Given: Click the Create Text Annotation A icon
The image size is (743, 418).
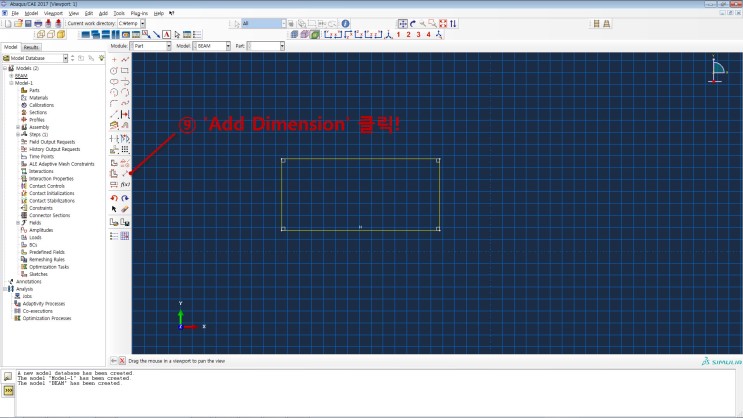Looking at the screenshot, I should click(x=166, y=35).
